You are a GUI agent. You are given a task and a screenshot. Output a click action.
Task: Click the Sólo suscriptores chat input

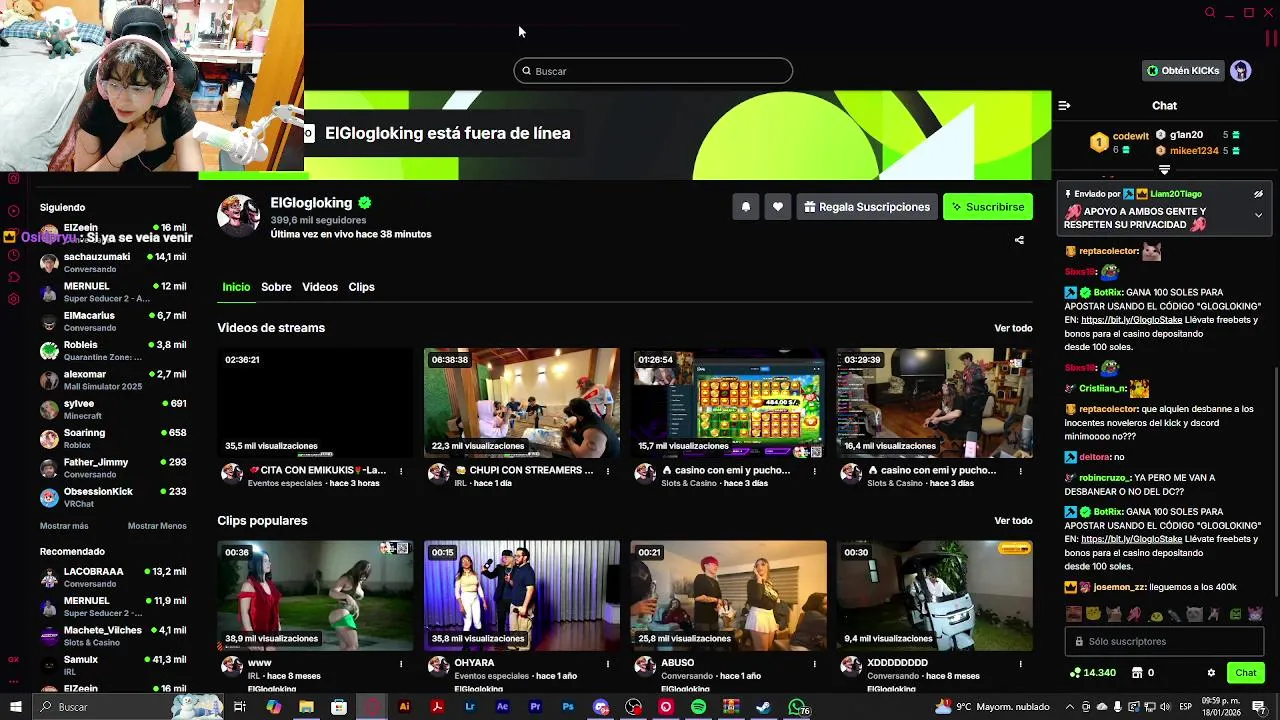(x=1164, y=642)
